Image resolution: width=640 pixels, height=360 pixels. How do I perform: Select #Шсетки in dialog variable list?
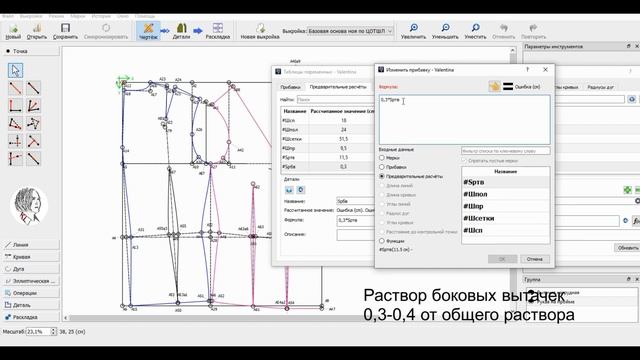point(506,218)
